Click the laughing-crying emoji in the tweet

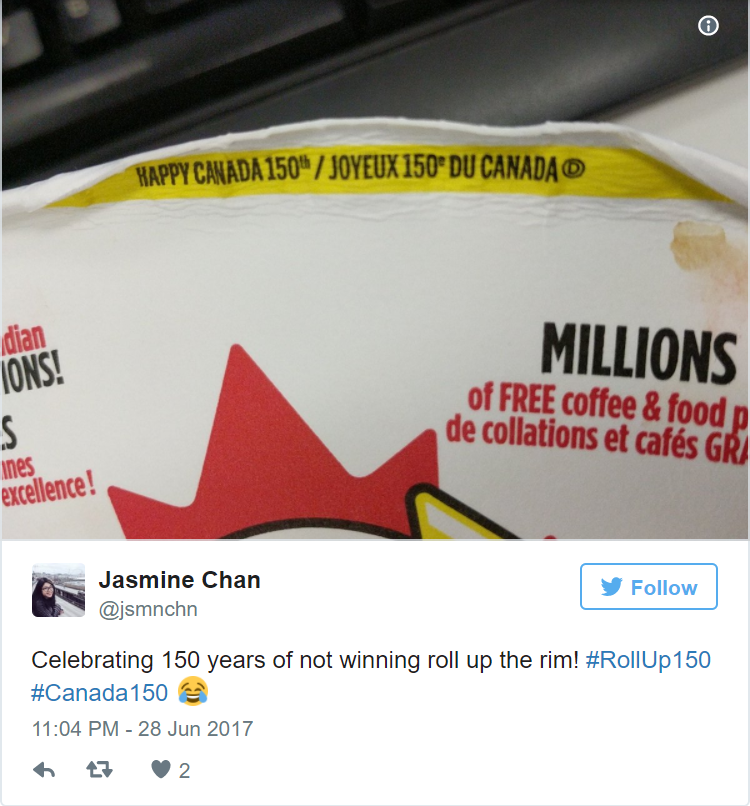[x=193, y=691]
